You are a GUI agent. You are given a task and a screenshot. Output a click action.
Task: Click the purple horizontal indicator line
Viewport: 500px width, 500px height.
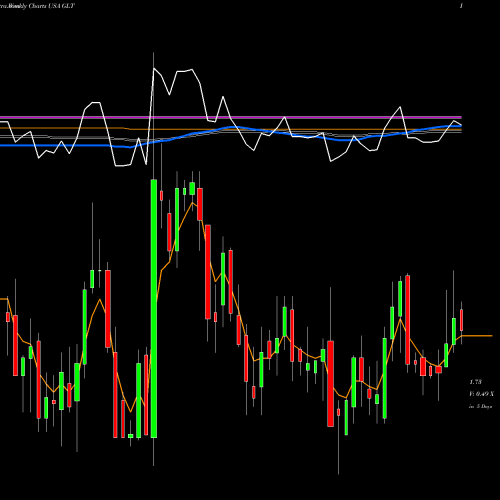click(231, 117)
